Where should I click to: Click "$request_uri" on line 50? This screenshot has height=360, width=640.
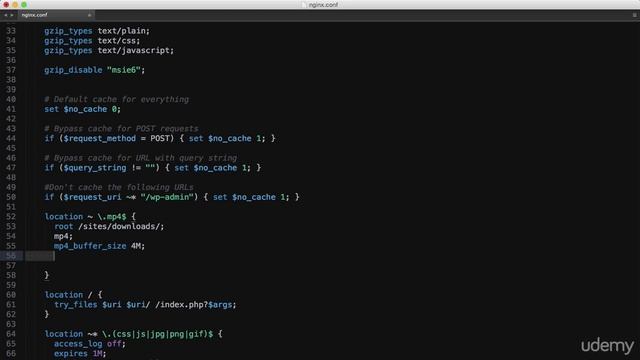tap(92, 198)
